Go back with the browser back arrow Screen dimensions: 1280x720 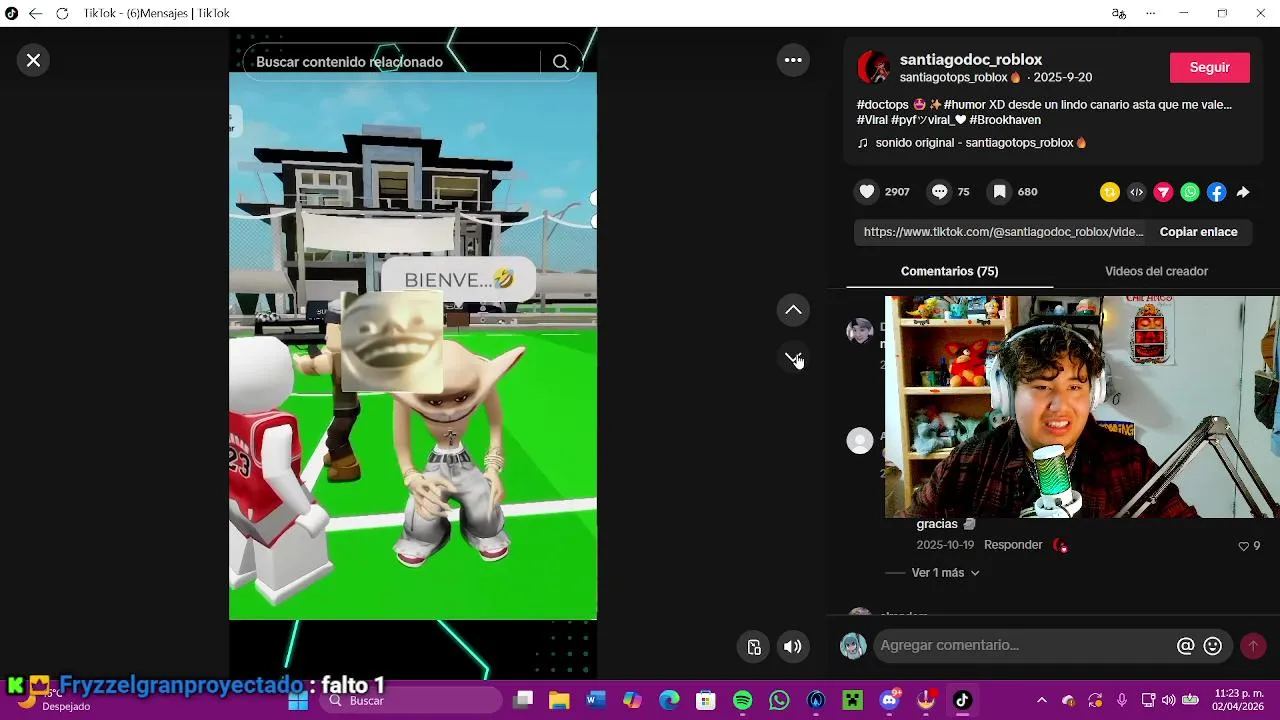click(x=35, y=13)
